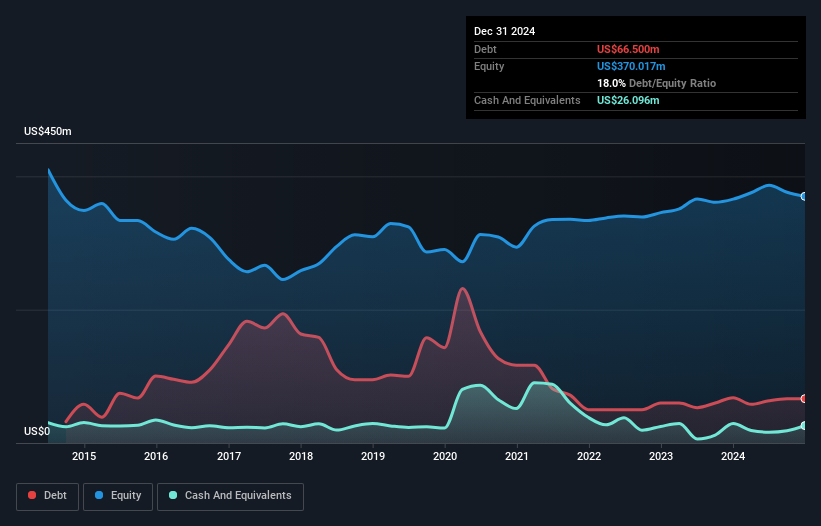Viewport: 821px width, 526px height.
Task: Click the Debt label in tooltip
Action: pos(485,49)
